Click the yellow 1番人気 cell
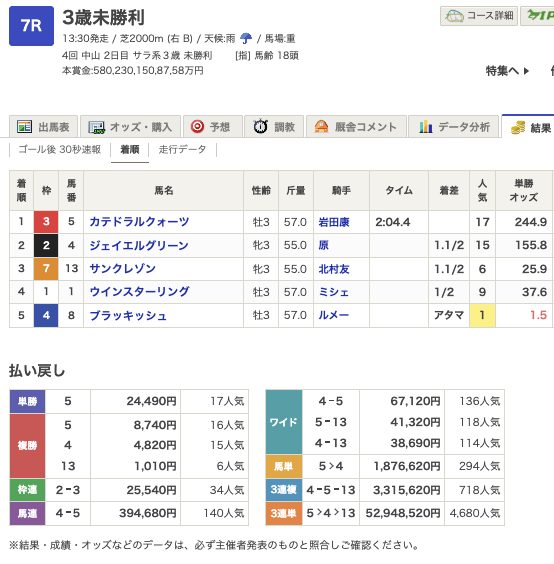 (x=482, y=315)
